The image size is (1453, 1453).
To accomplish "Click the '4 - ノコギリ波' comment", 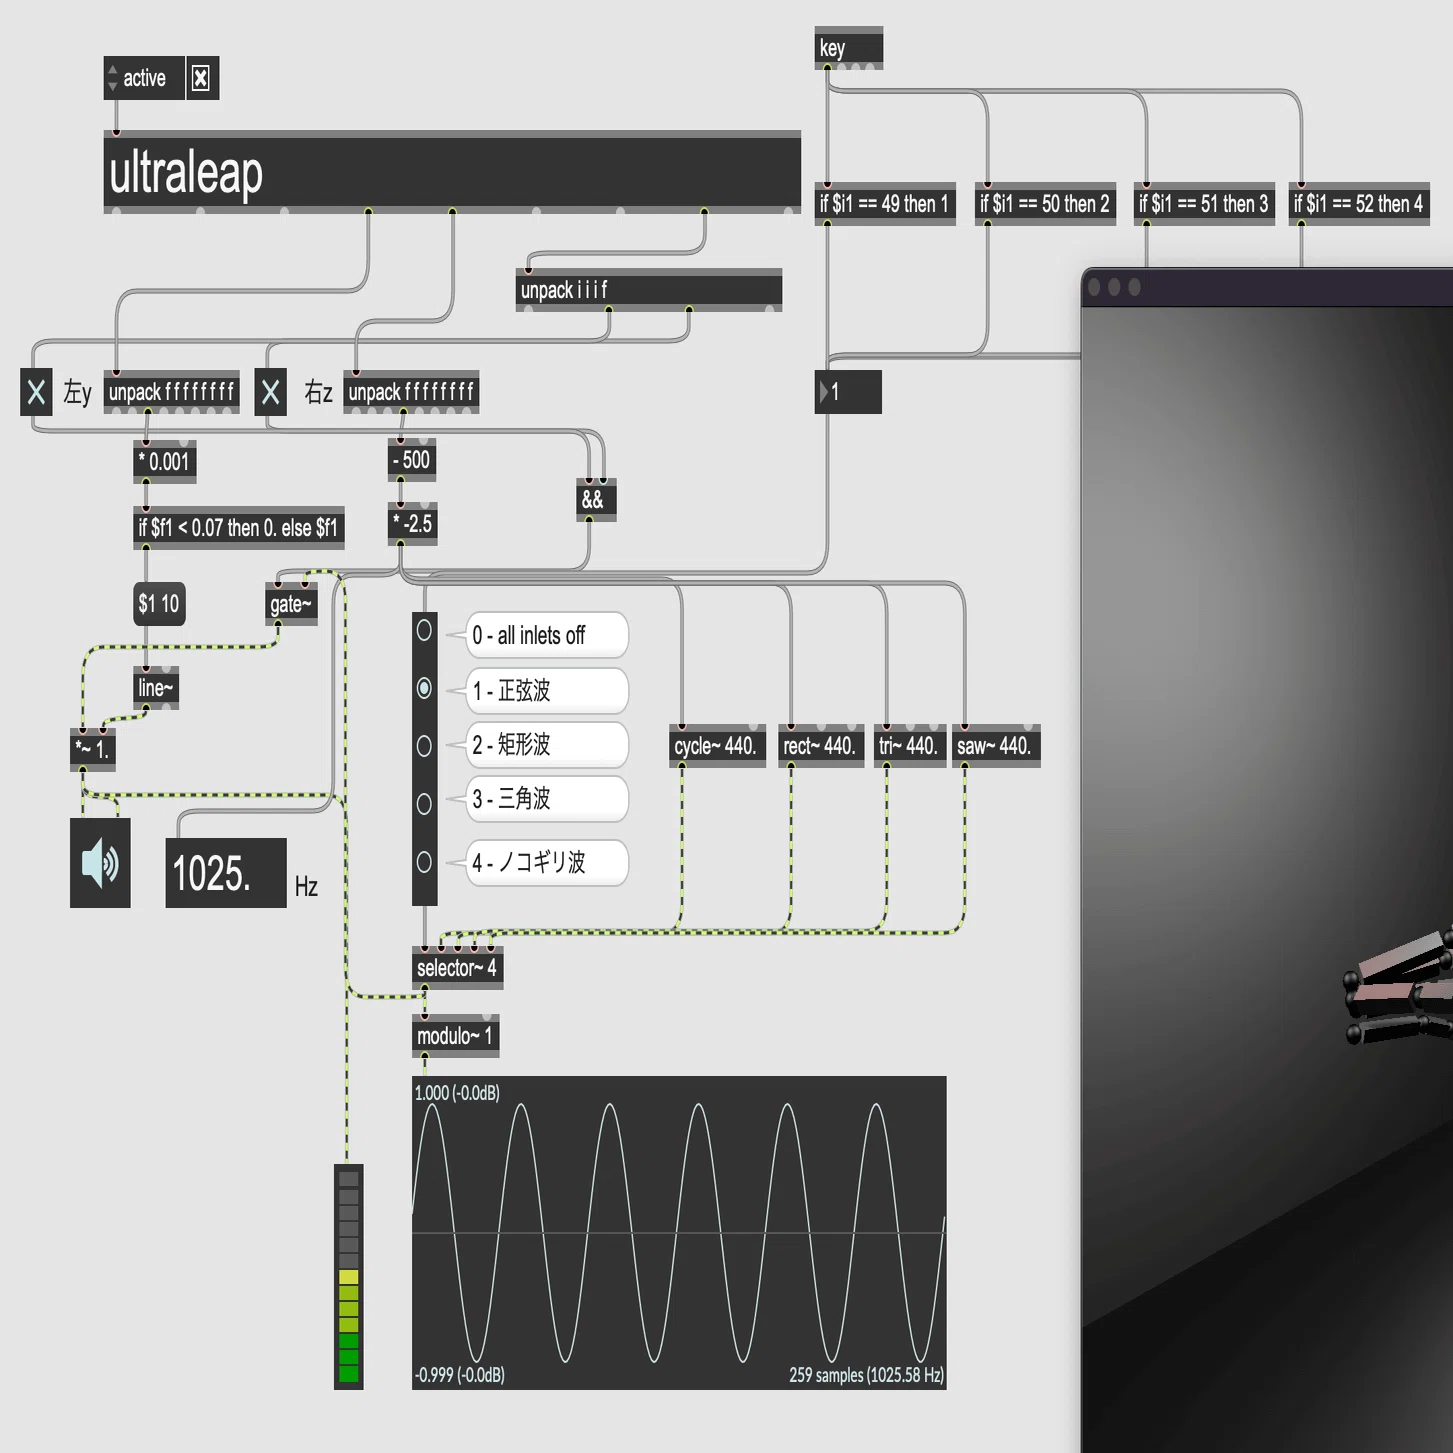I will (x=547, y=862).
